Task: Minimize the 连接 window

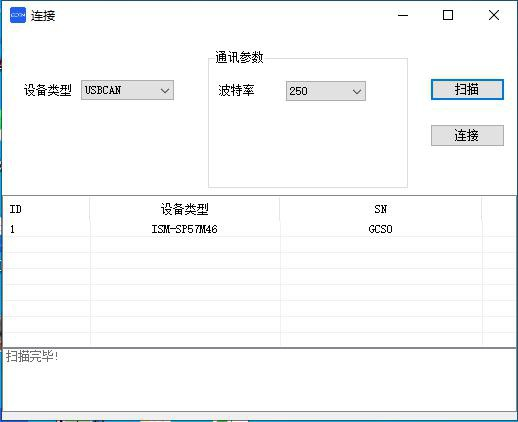Action: 403,15
